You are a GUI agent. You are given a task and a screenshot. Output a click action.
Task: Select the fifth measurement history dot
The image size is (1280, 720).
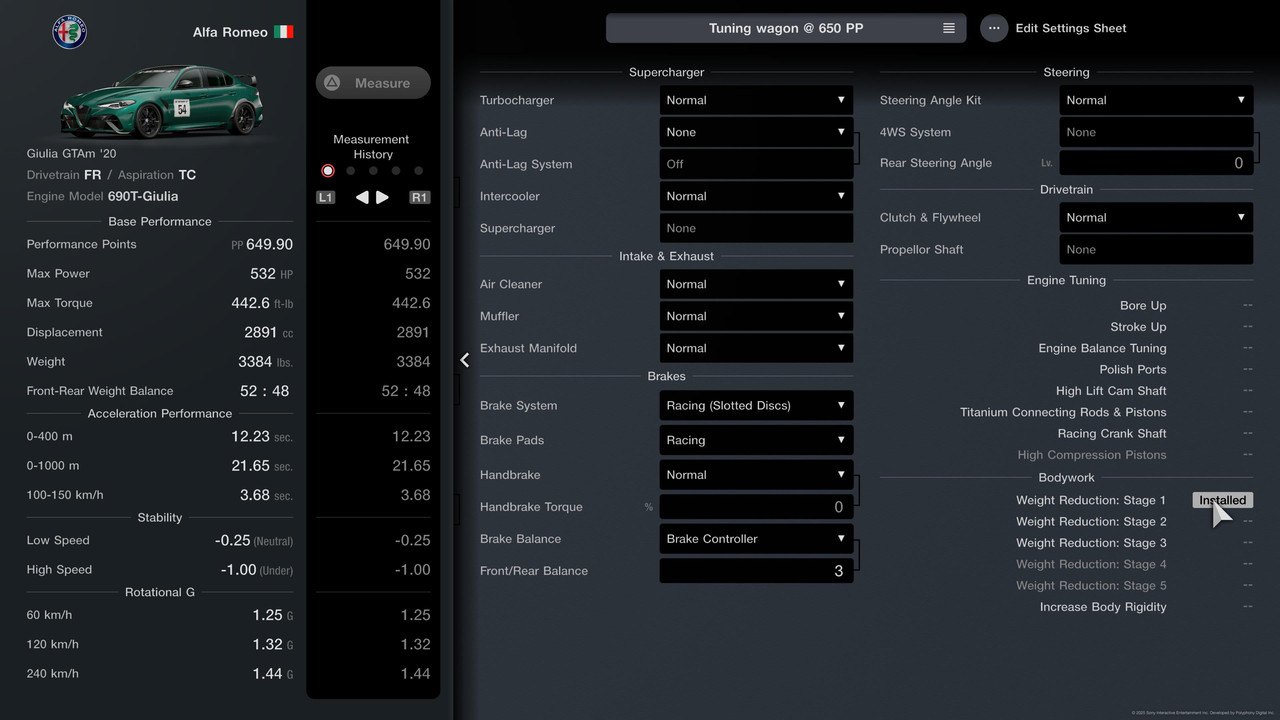pyautogui.click(x=419, y=171)
